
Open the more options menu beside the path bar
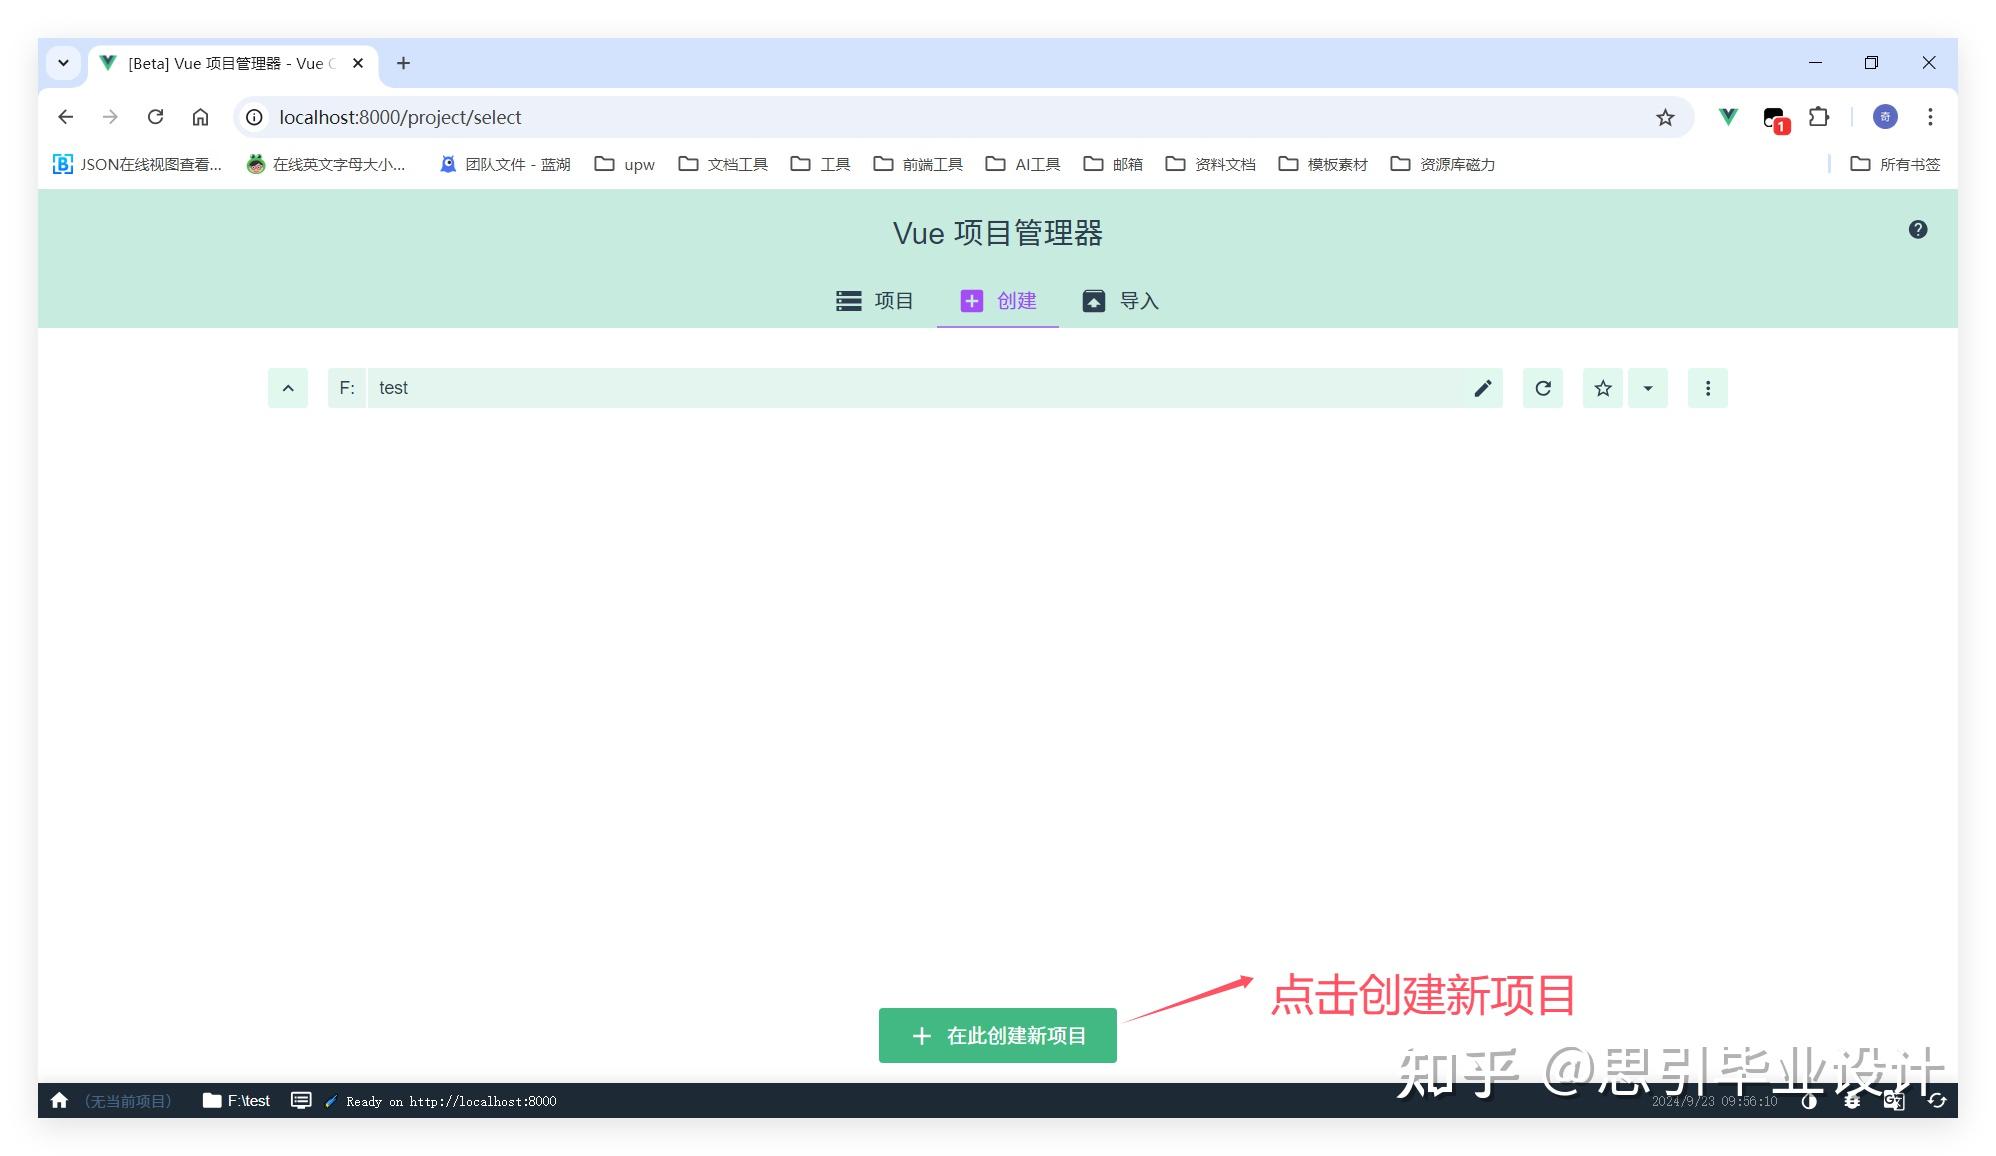click(x=1708, y=388)
